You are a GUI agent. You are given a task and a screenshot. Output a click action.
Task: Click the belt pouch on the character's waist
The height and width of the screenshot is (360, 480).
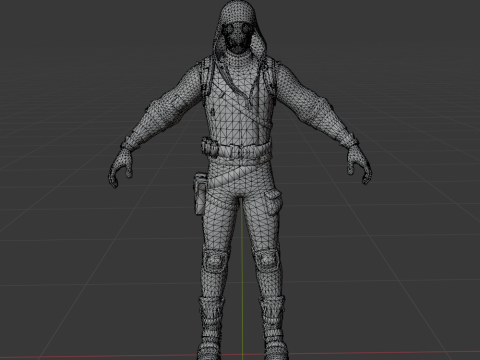(x=210, y=147)
